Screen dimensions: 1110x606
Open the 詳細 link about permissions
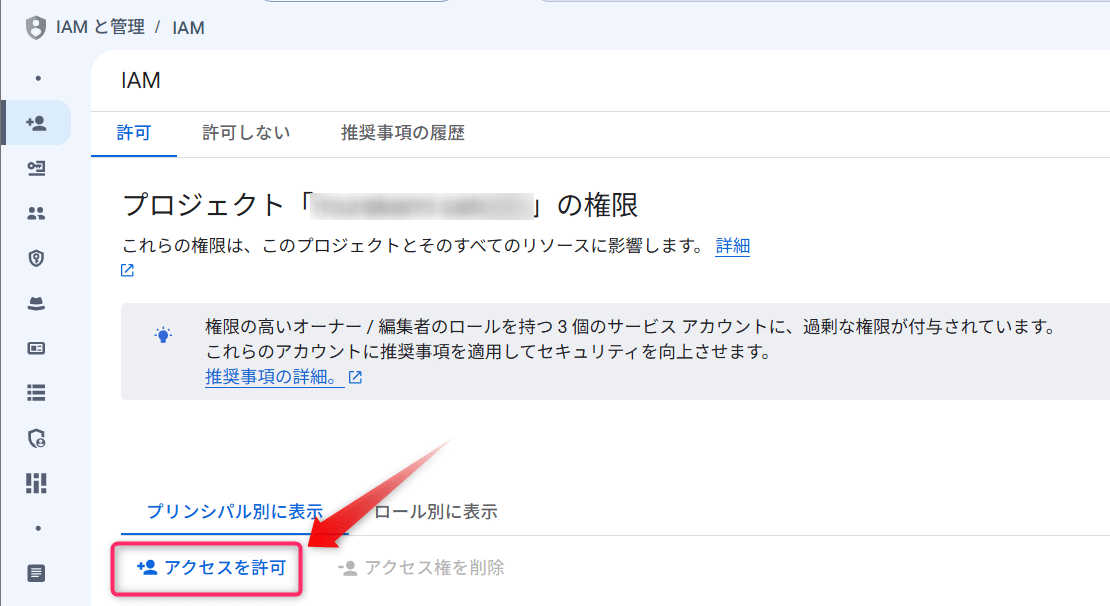tap(733, 246)
